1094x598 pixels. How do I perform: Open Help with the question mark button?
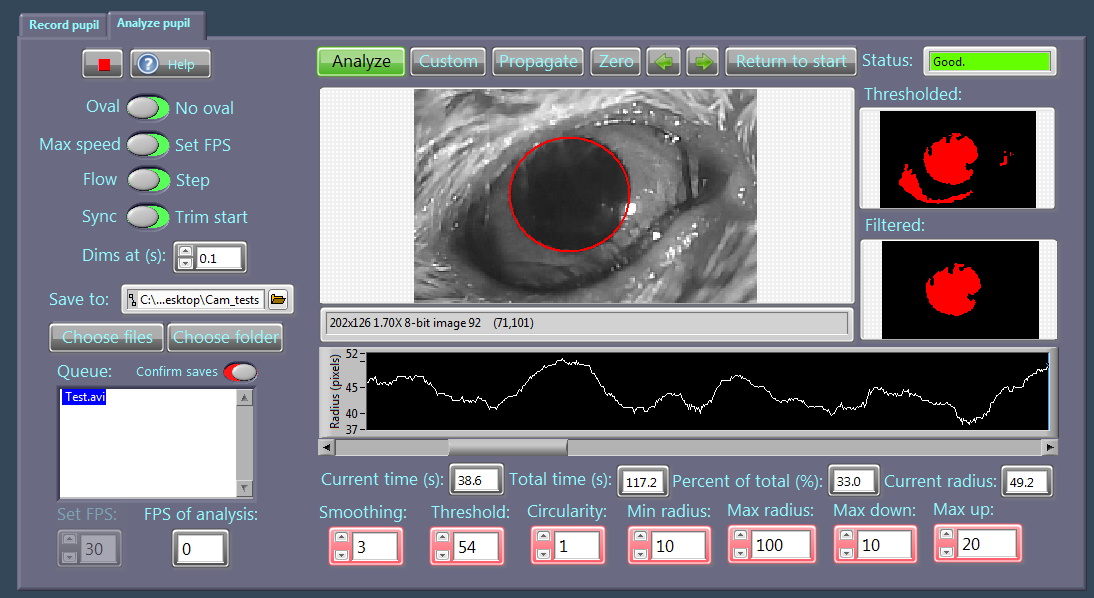tap(170, 64)
